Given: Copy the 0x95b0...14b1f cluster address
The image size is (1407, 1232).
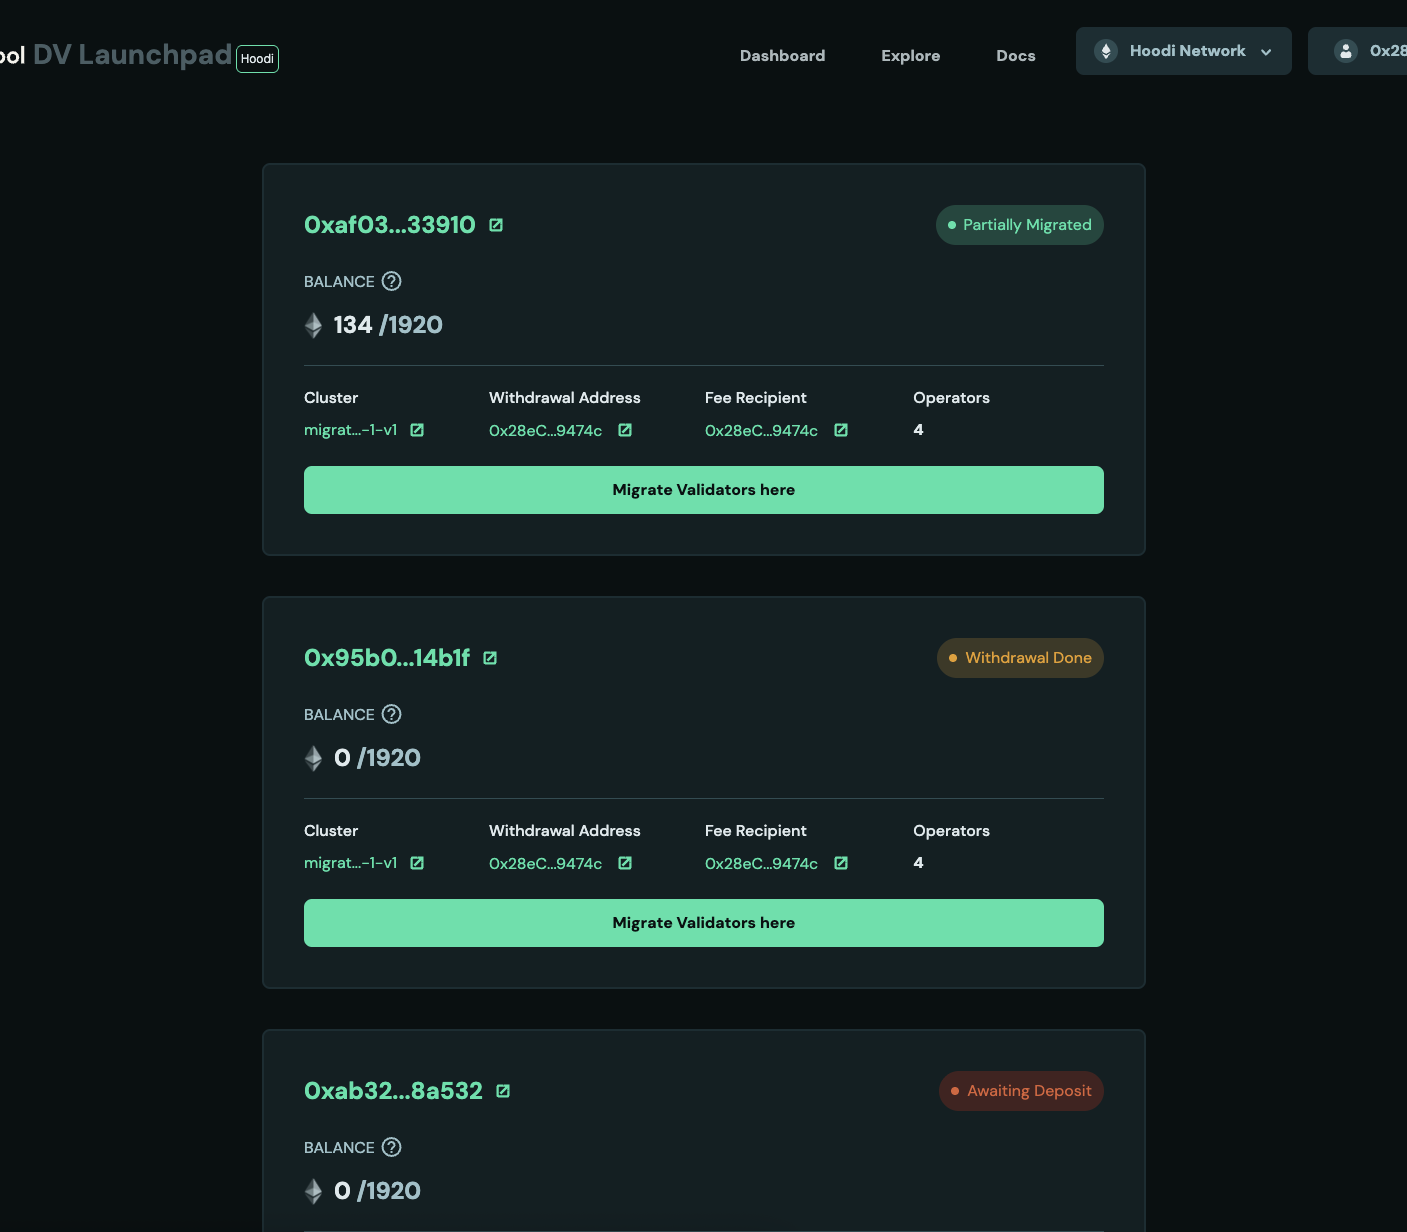Looking at the screenshot, I should click(490, 658).
